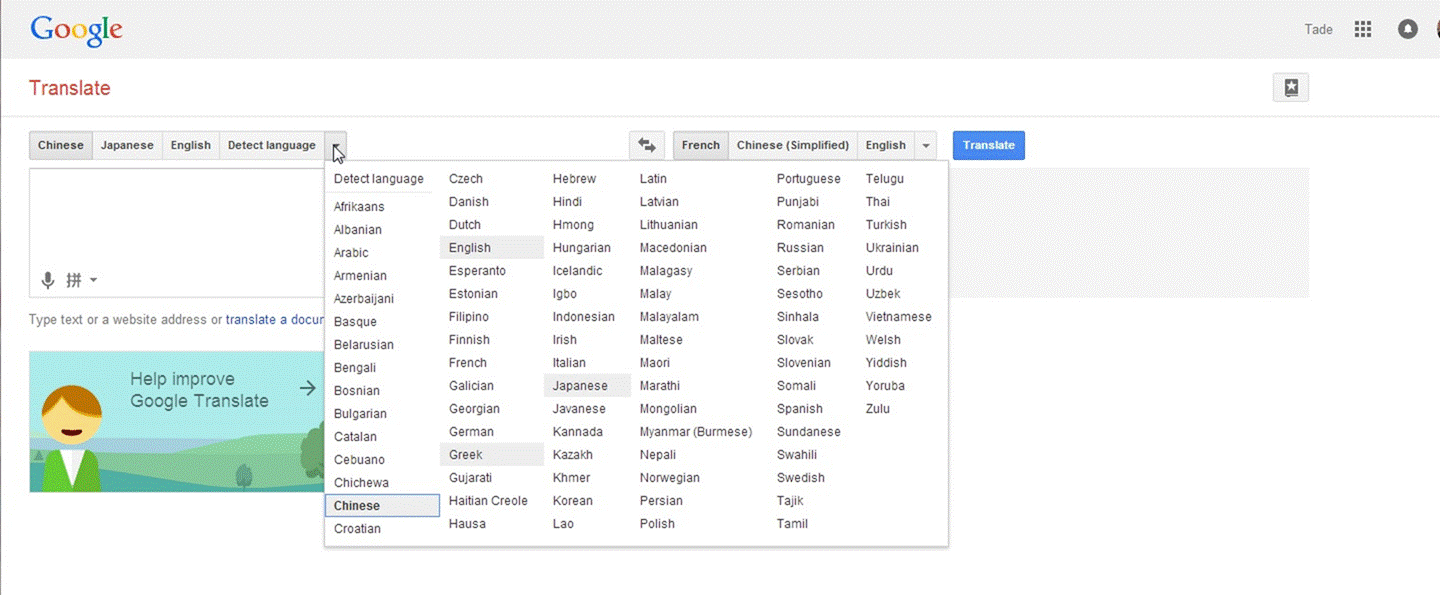The image size is (1440, 595).
Task: Select Chinese (Simplified) target tab
Action: click(x=793, y=145)
